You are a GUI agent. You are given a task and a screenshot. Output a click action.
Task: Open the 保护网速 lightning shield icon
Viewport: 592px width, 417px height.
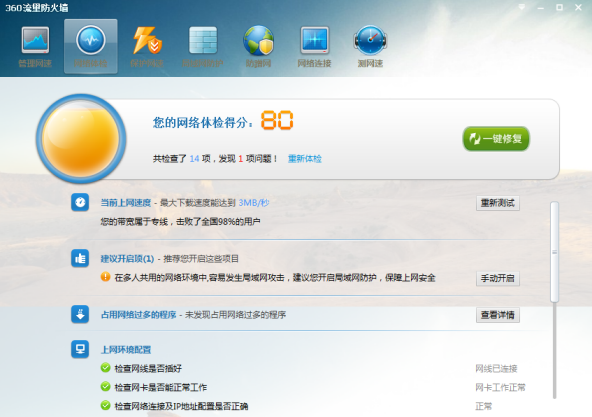click(x=147, y=46)
